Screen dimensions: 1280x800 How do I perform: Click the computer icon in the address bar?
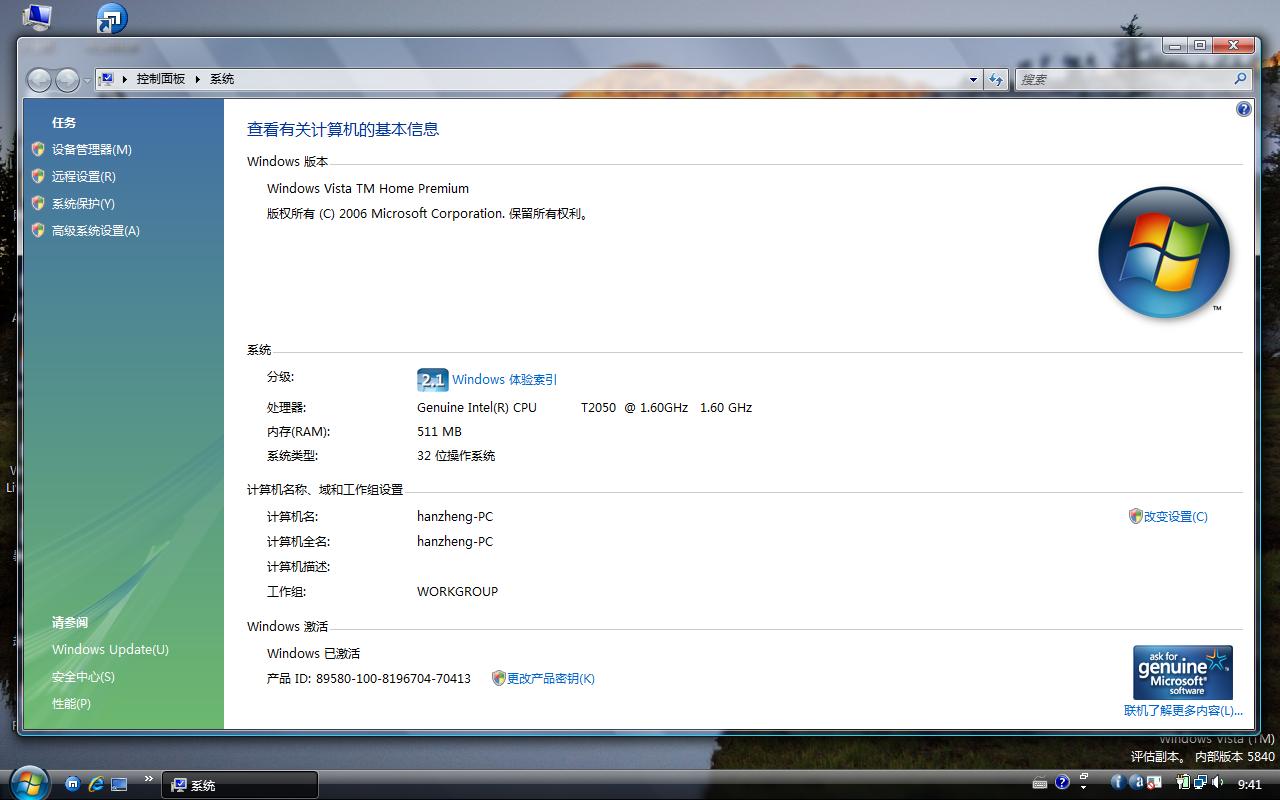pyautogui.click(x=106, y=79)
